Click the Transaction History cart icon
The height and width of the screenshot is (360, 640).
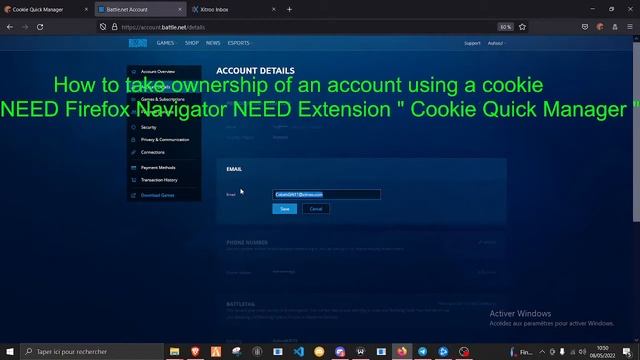pyautogui.click(x=133, y=180)
